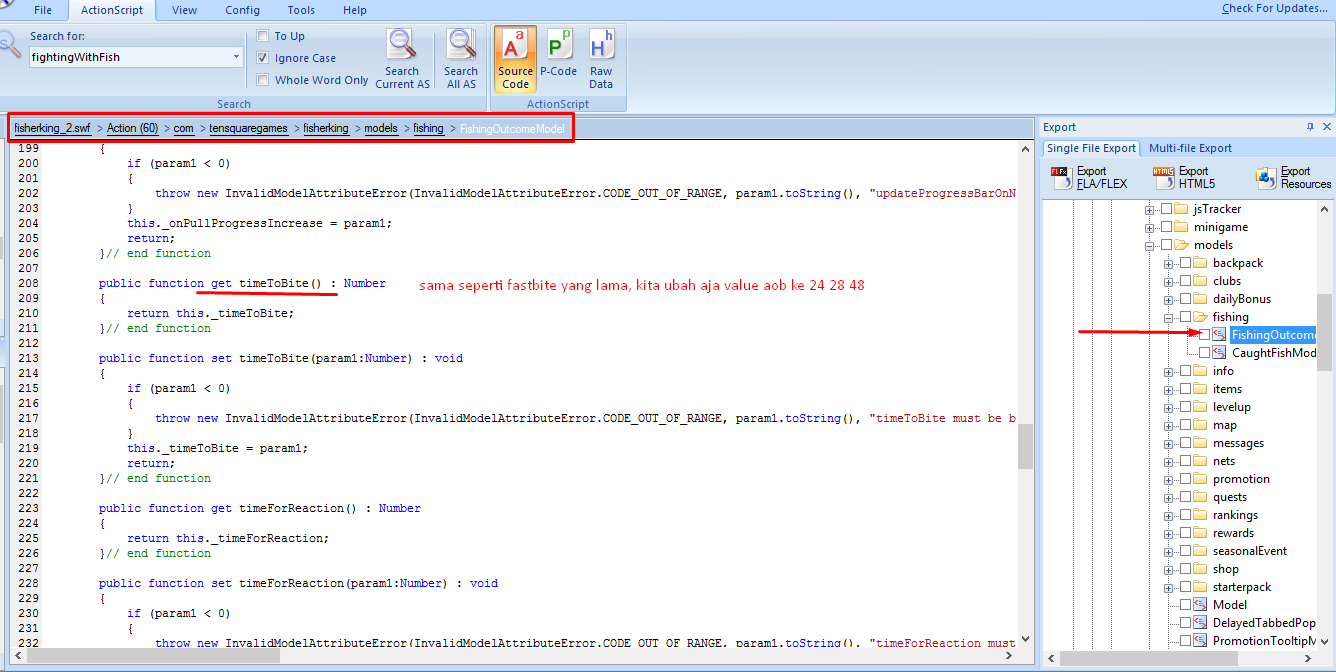
Task: Click Check For Updates link
Action: tap(1276, 8)
